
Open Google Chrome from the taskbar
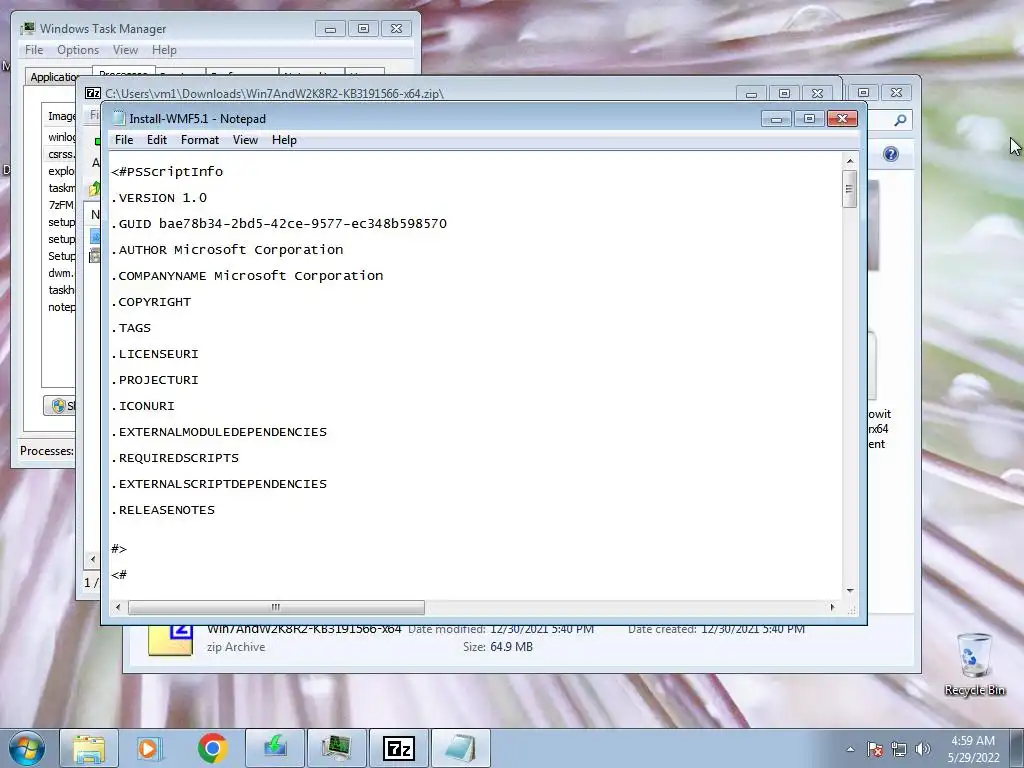[212, 748]
